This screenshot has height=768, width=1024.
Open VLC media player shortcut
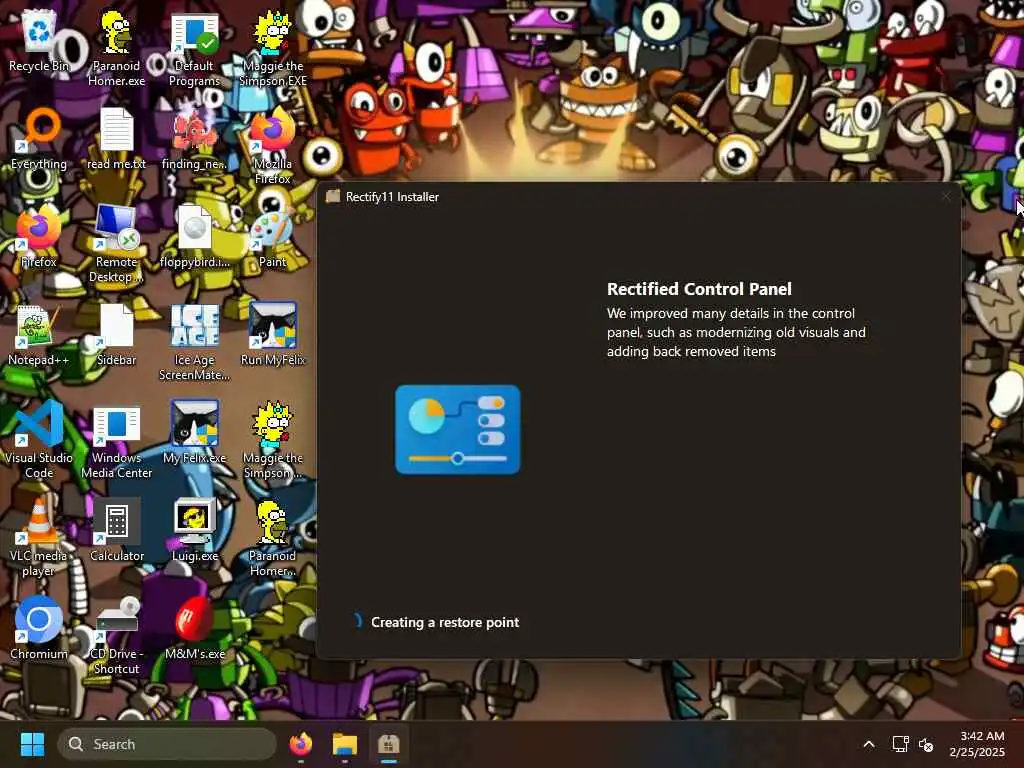click(x=39, y=538)
